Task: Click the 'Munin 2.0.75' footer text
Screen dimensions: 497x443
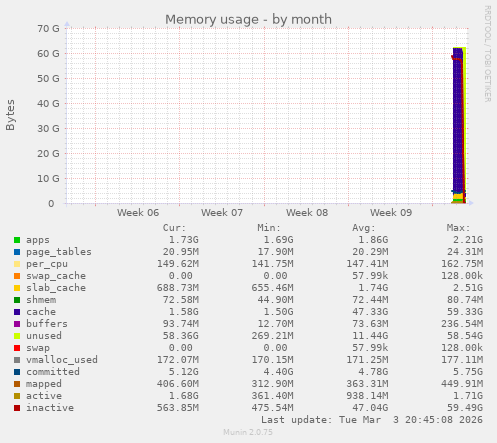Action: click(x=248, y=432)
